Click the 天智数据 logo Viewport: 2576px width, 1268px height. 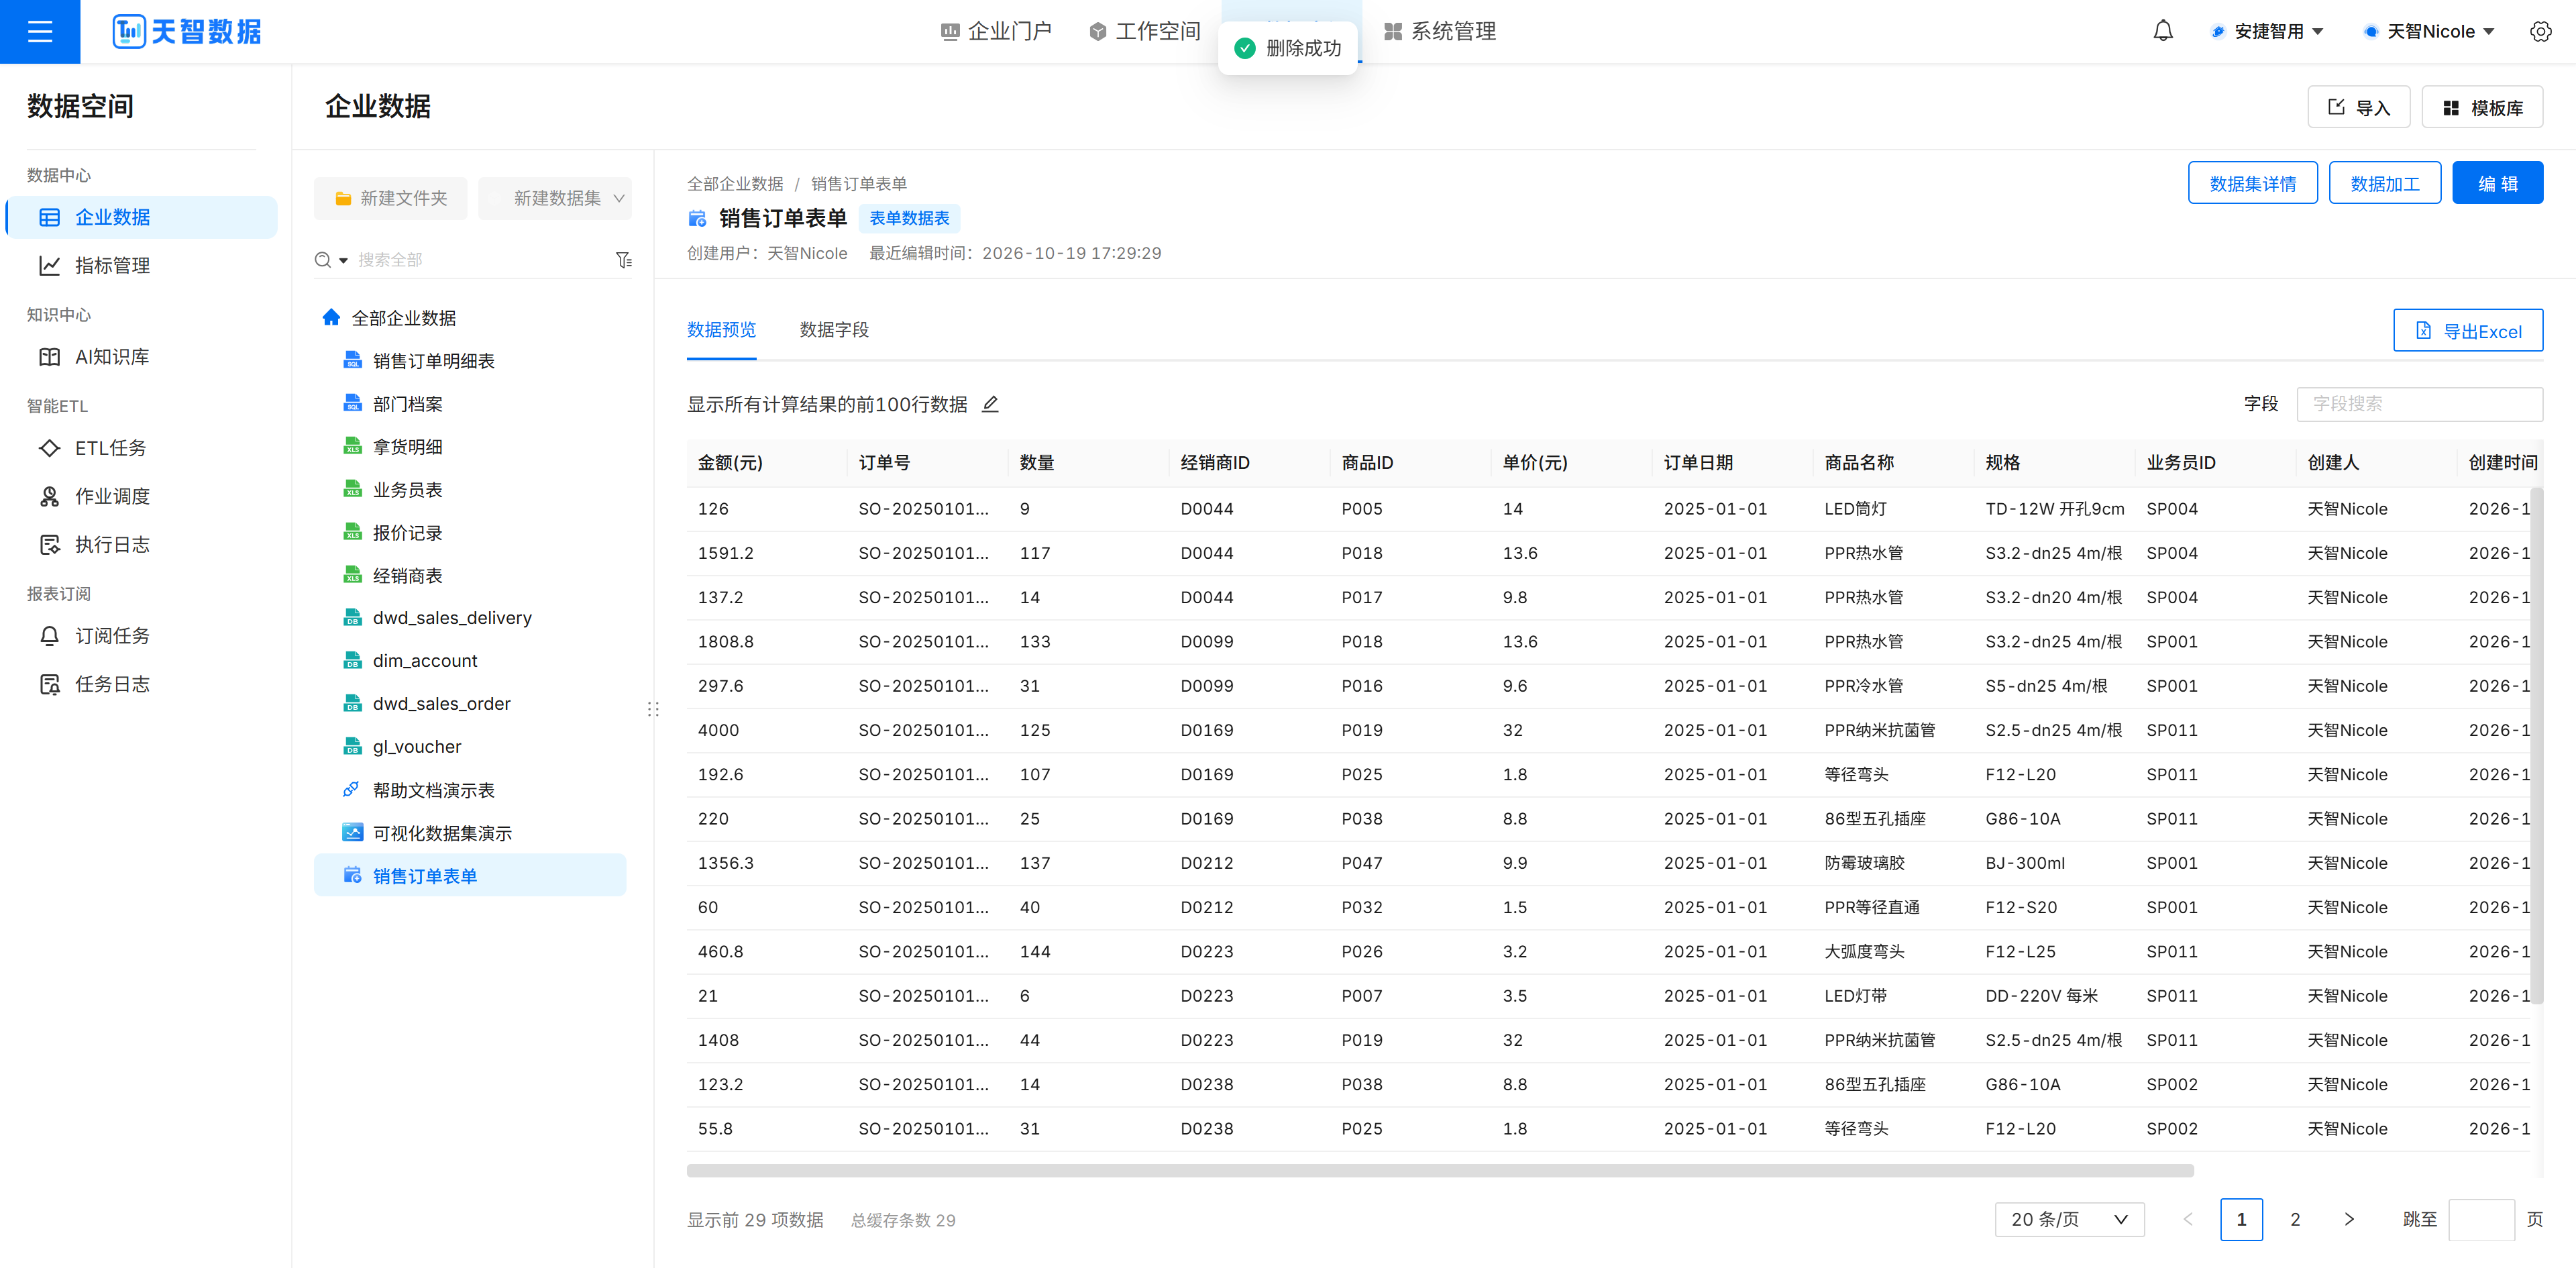(187, 32)
